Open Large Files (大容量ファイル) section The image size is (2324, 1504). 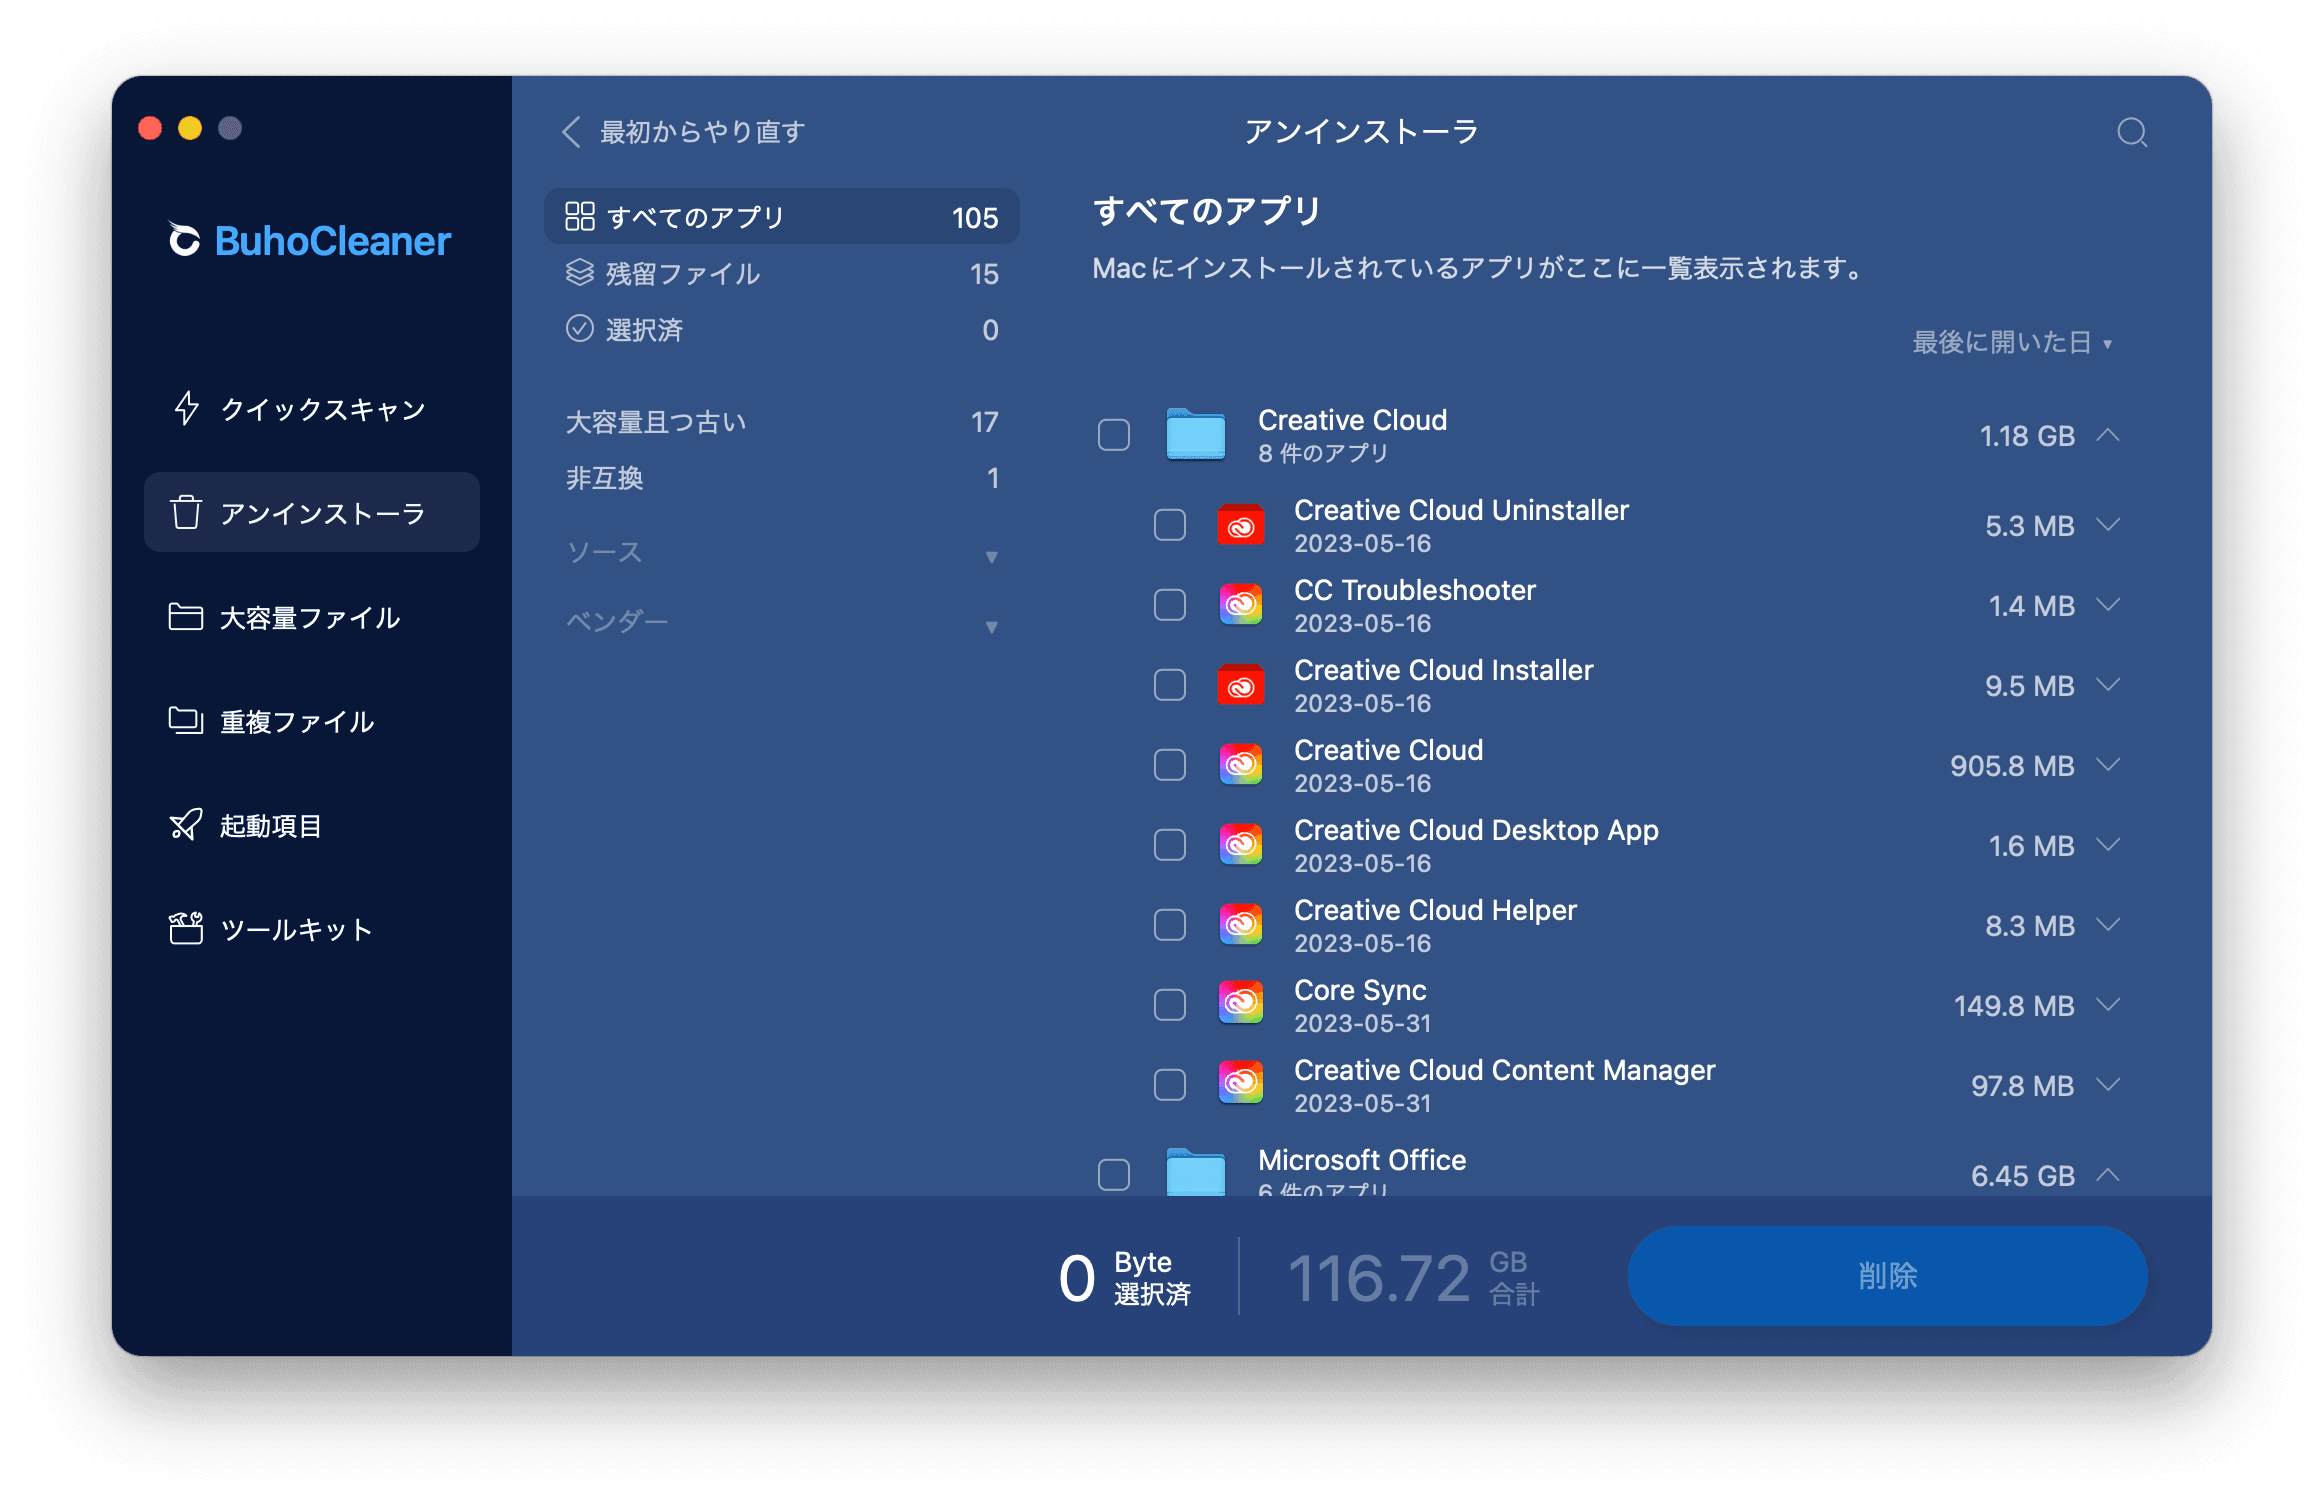click(x=307, y=618)
